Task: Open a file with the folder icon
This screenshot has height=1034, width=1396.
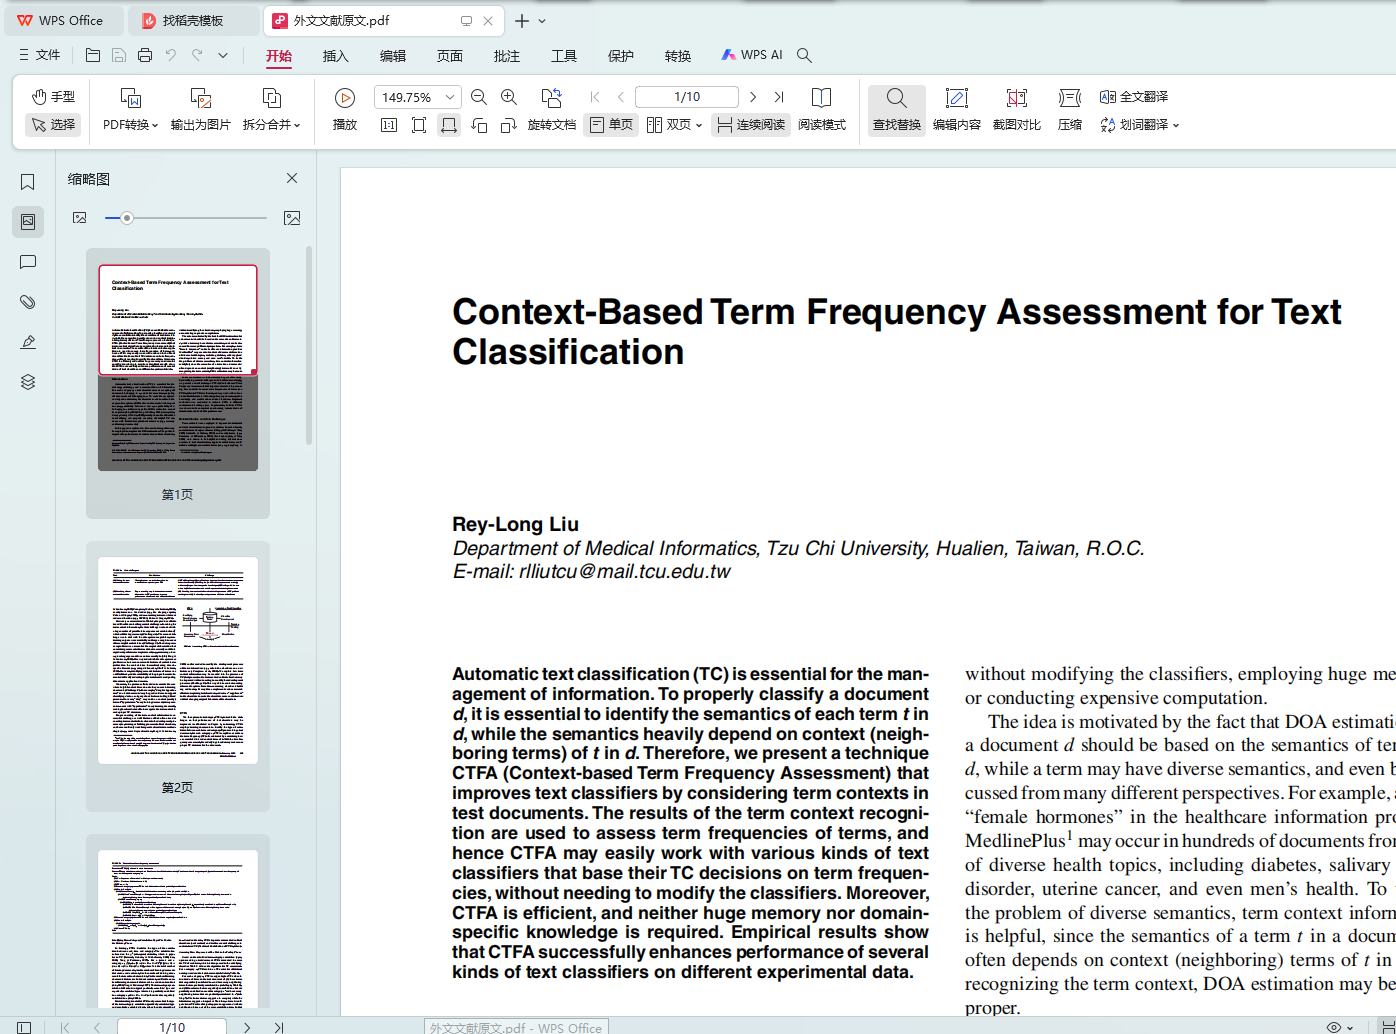Action: (93, 55)
